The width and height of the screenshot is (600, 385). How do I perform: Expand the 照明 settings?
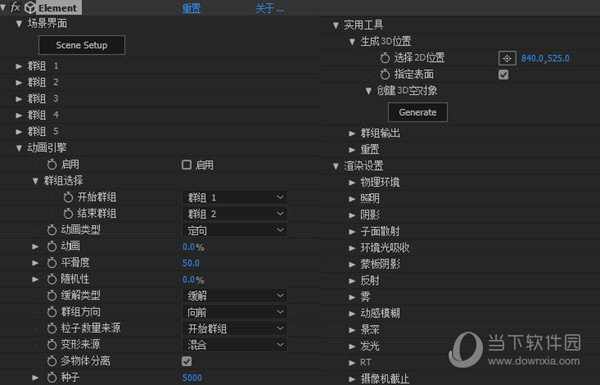pos(352,199)
